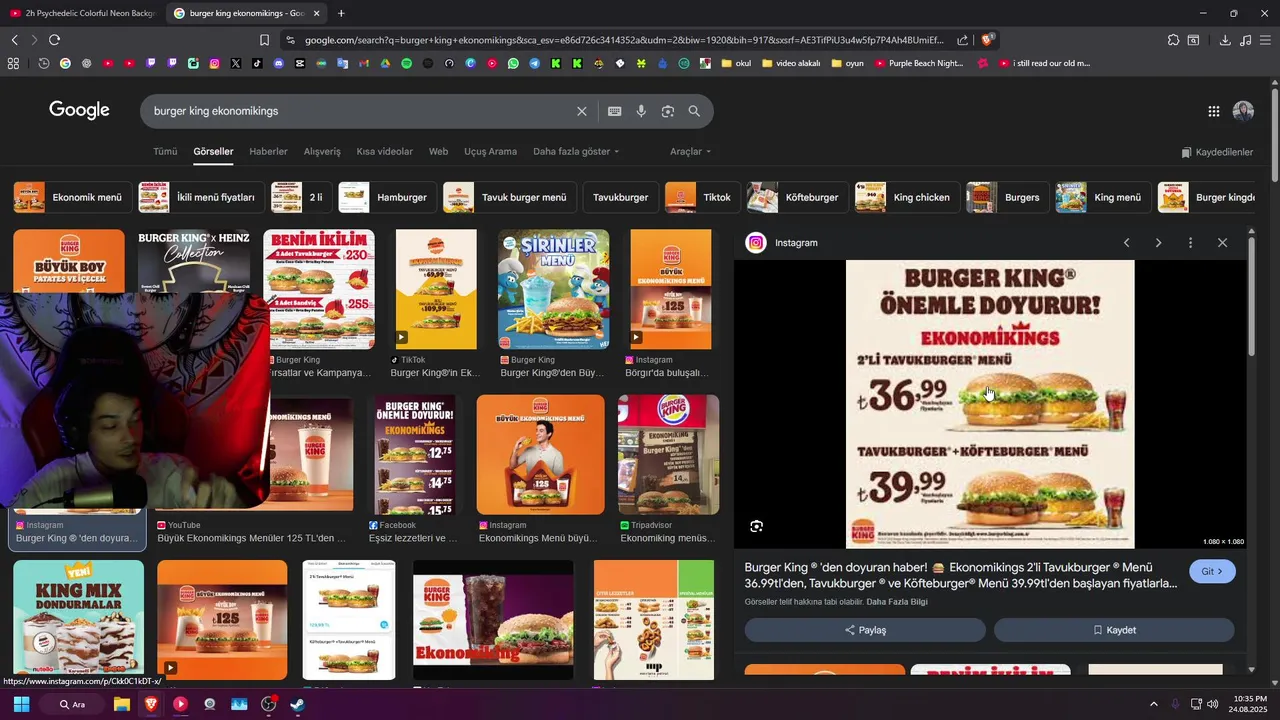Open the on-screen keyboard icon in search
This screenshot has height=720, width=1280.
[x=615, y=111]
